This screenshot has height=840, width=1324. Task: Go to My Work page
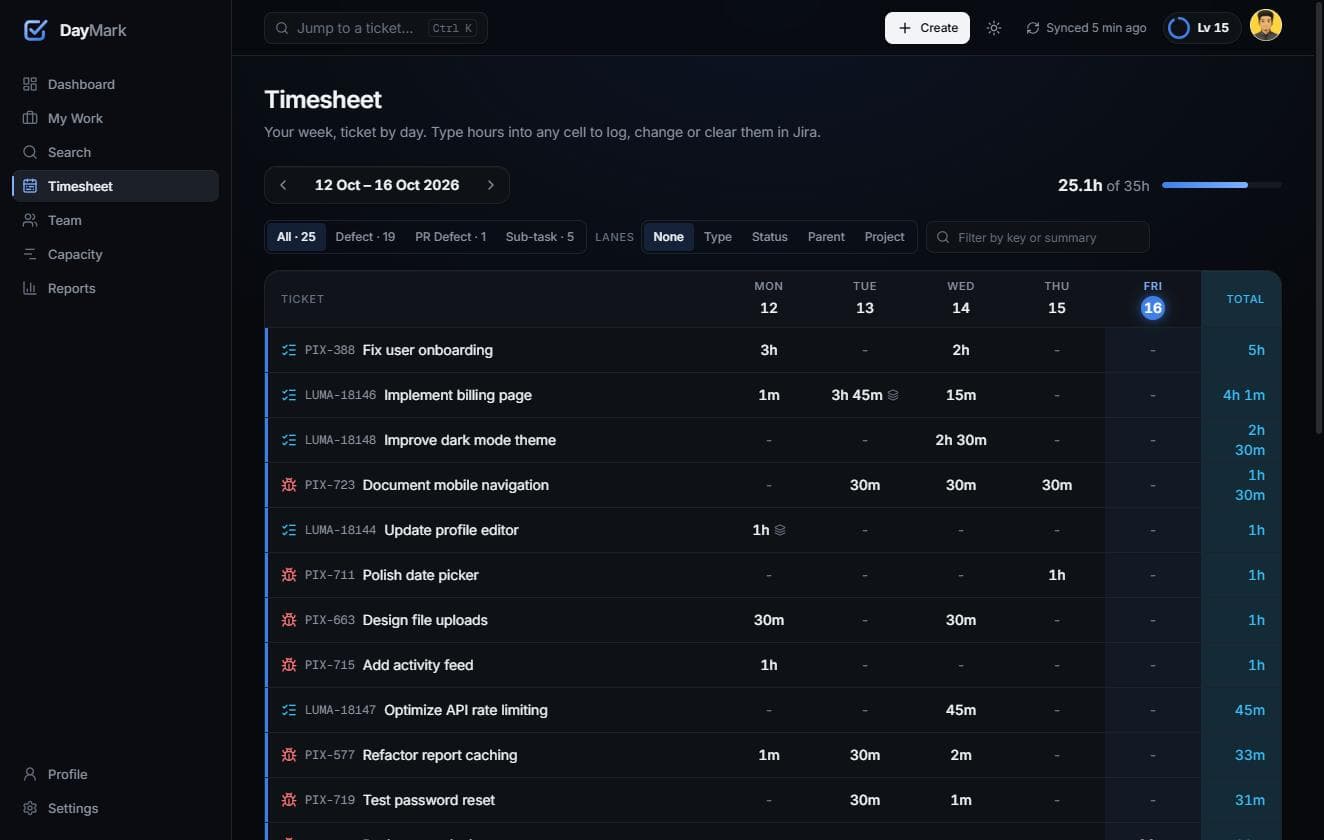click(x=115, y=118)
